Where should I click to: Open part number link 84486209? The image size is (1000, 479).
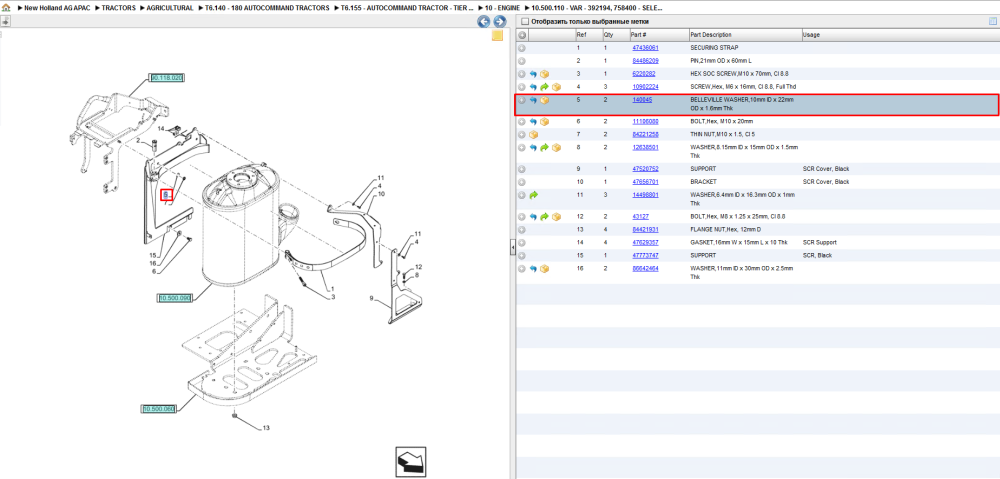pyautogui.click(x=645, y=61)
